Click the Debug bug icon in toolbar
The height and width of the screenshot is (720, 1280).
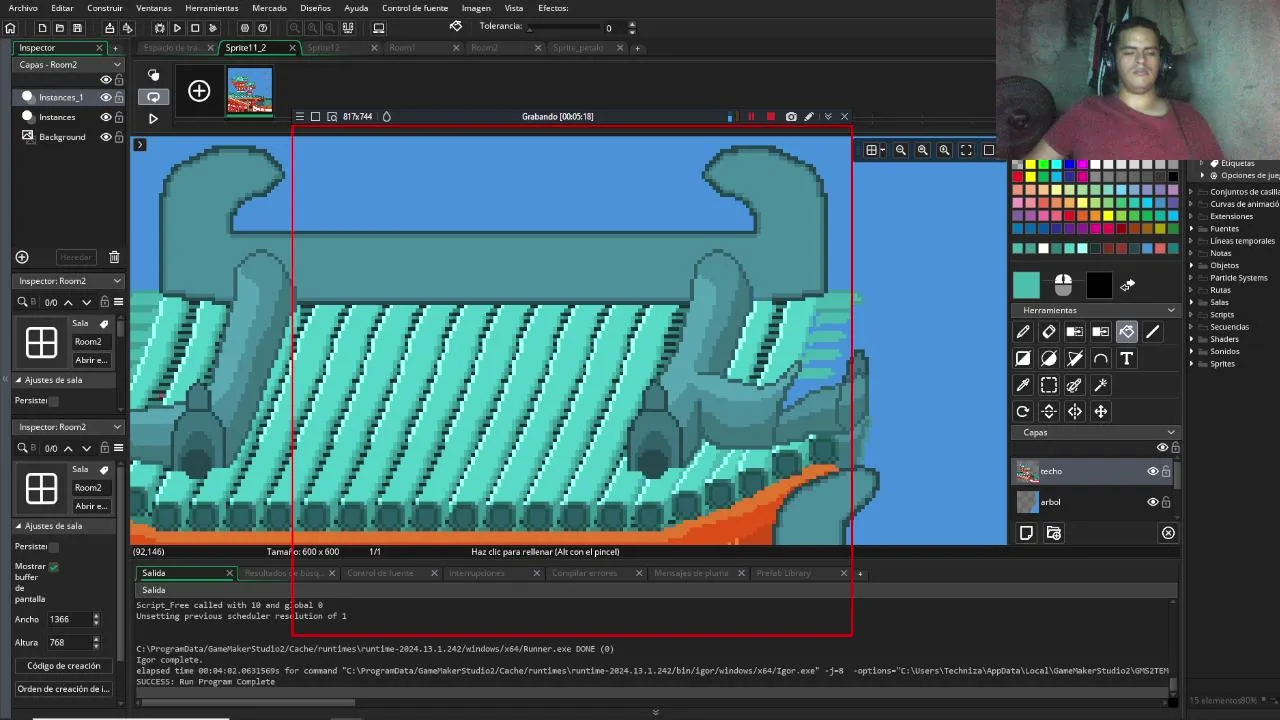(159, 28)
